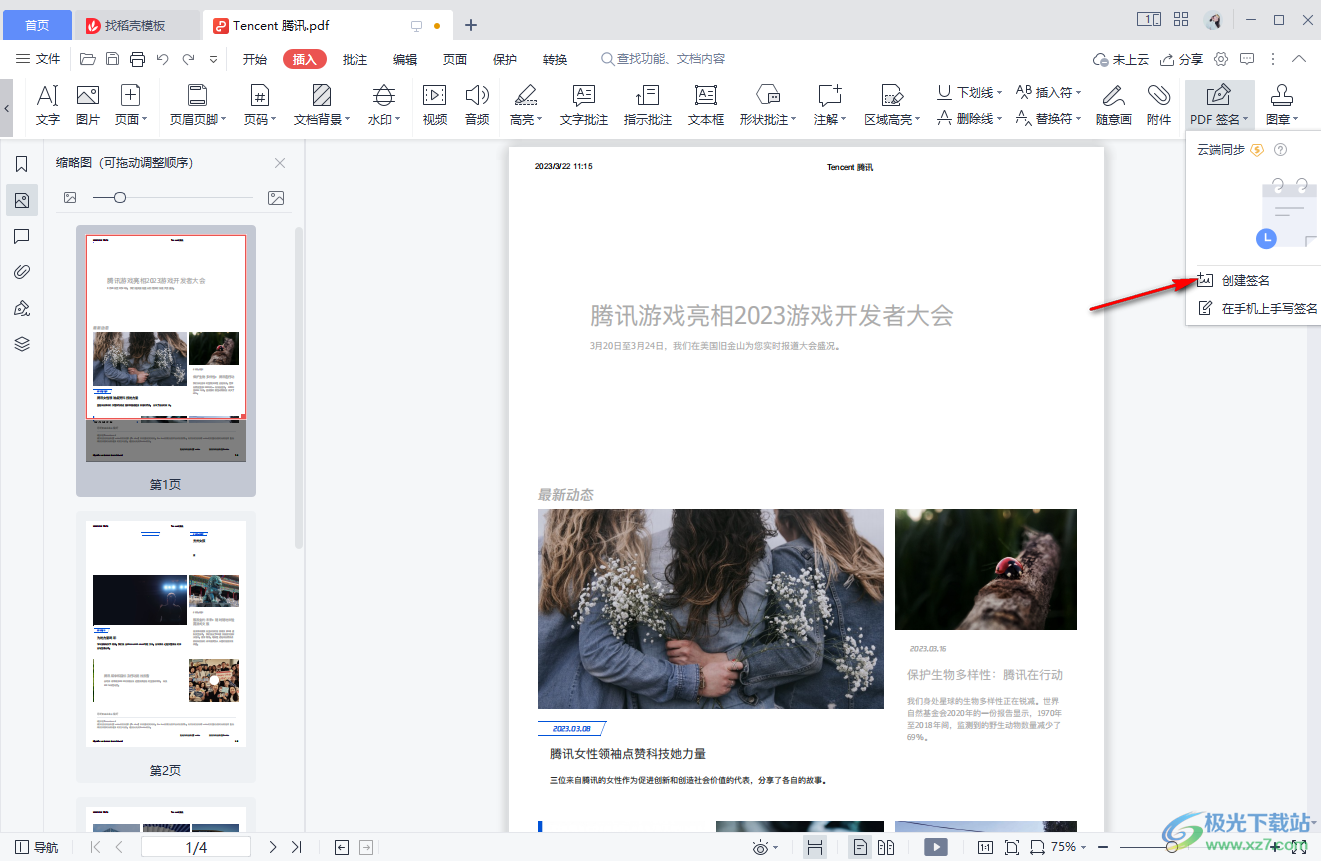This screenshot has width=1321, height=861.
Task: Switch to the 保护 ribbon tab
Action: coord(505,59)
